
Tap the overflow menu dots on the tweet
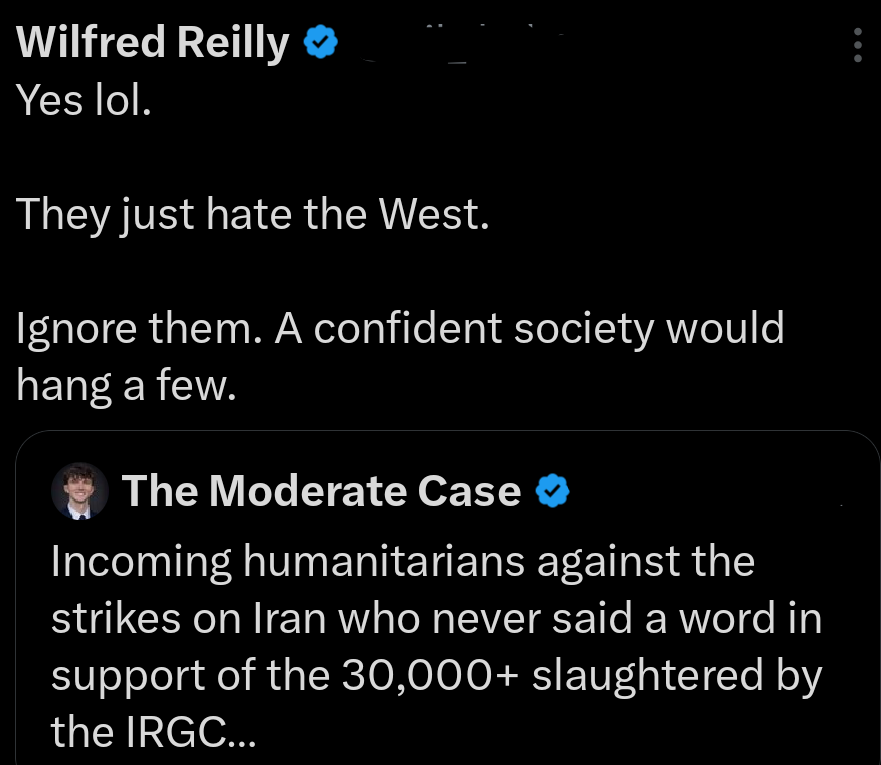pos(857,45)
